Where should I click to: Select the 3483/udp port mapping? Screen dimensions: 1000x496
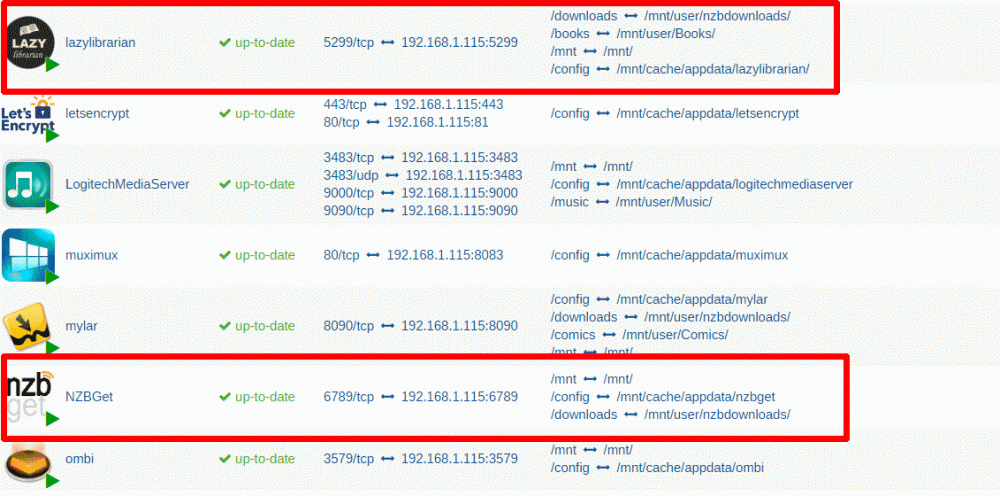point(423,175)
